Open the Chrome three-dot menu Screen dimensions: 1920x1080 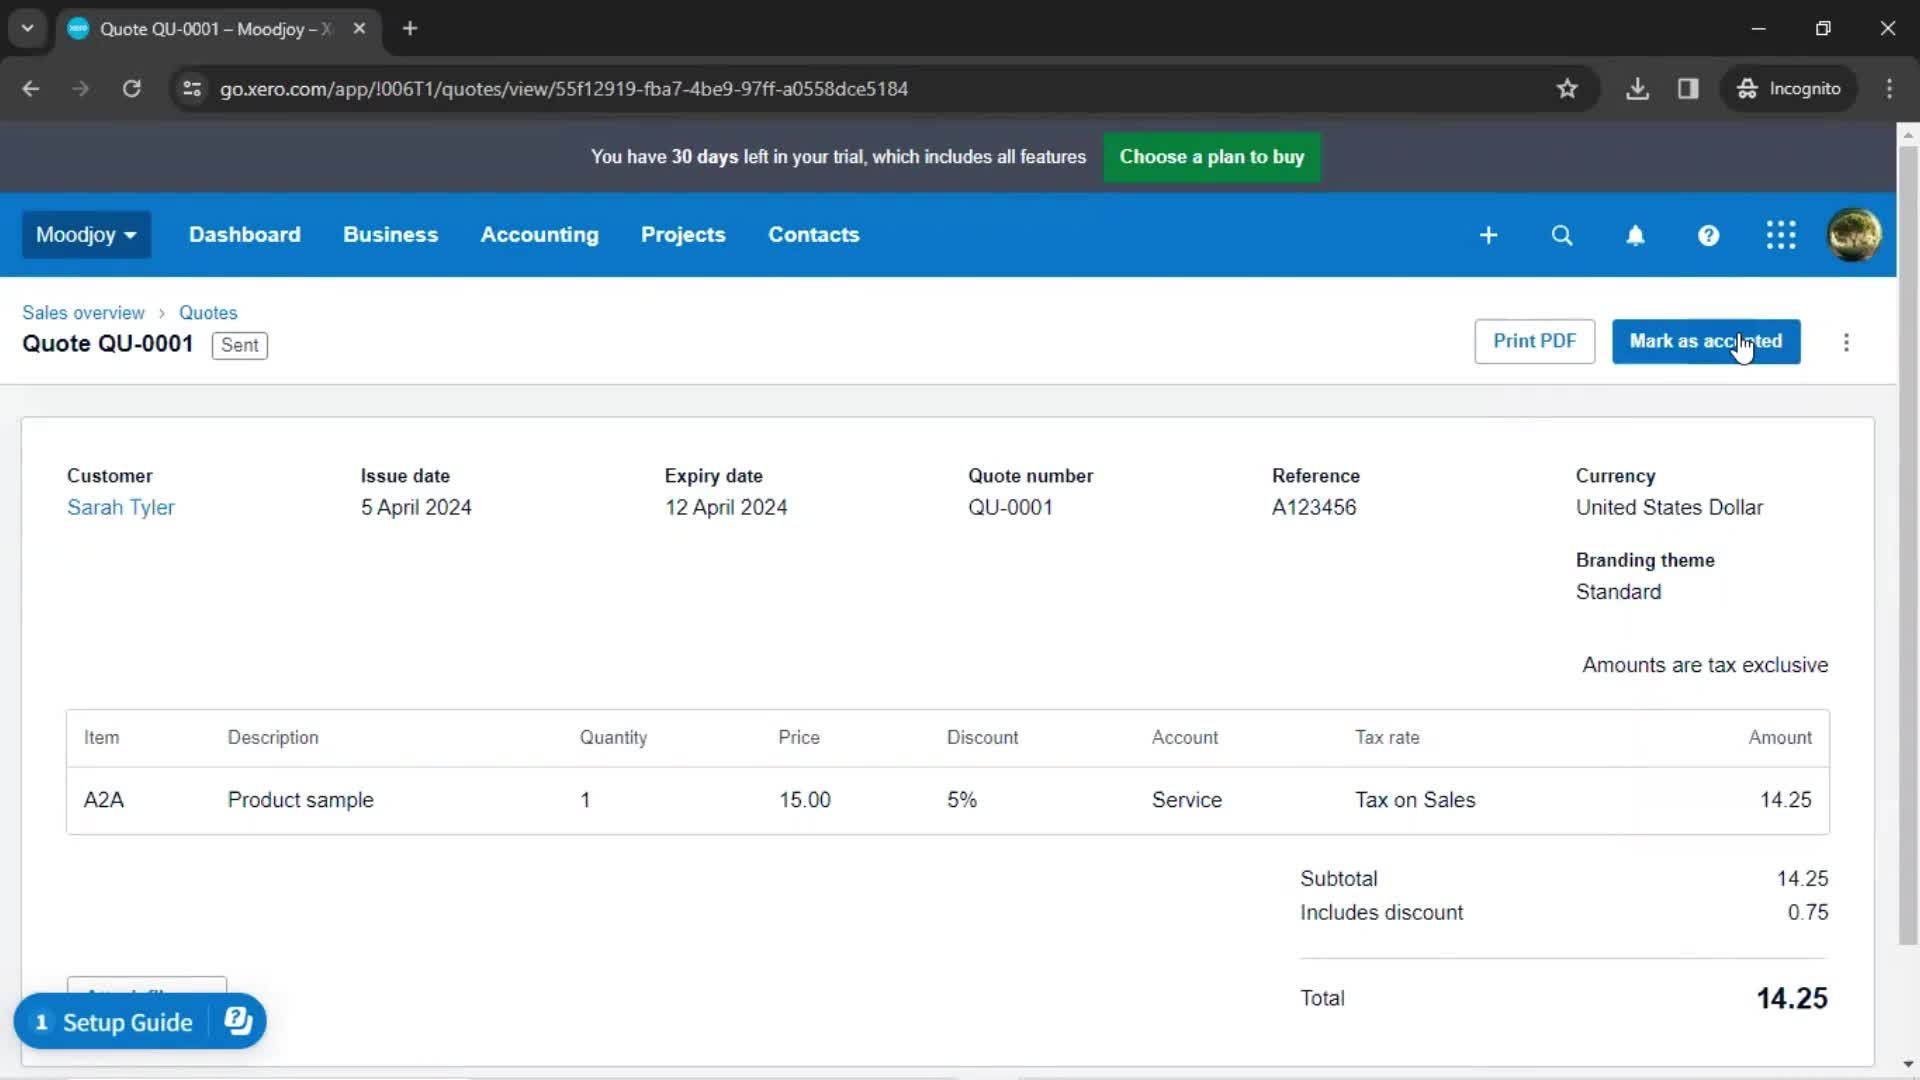tap(1889, 89)
